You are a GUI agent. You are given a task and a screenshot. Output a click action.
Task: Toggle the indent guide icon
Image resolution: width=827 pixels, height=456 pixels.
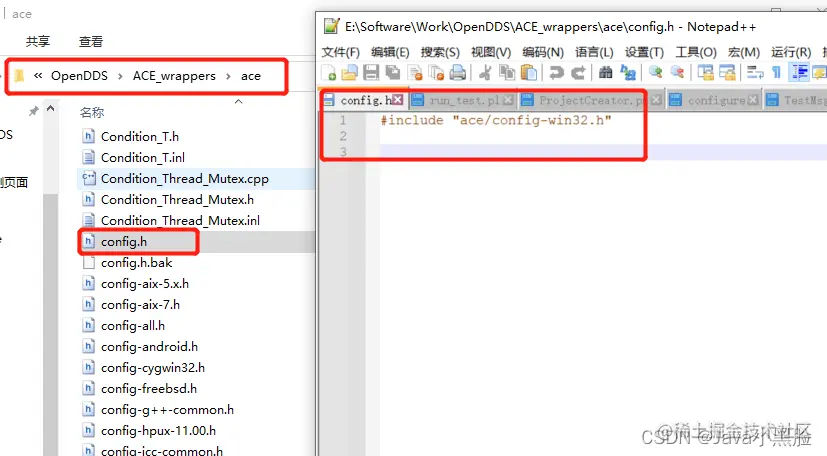click(x=799, y=72)
